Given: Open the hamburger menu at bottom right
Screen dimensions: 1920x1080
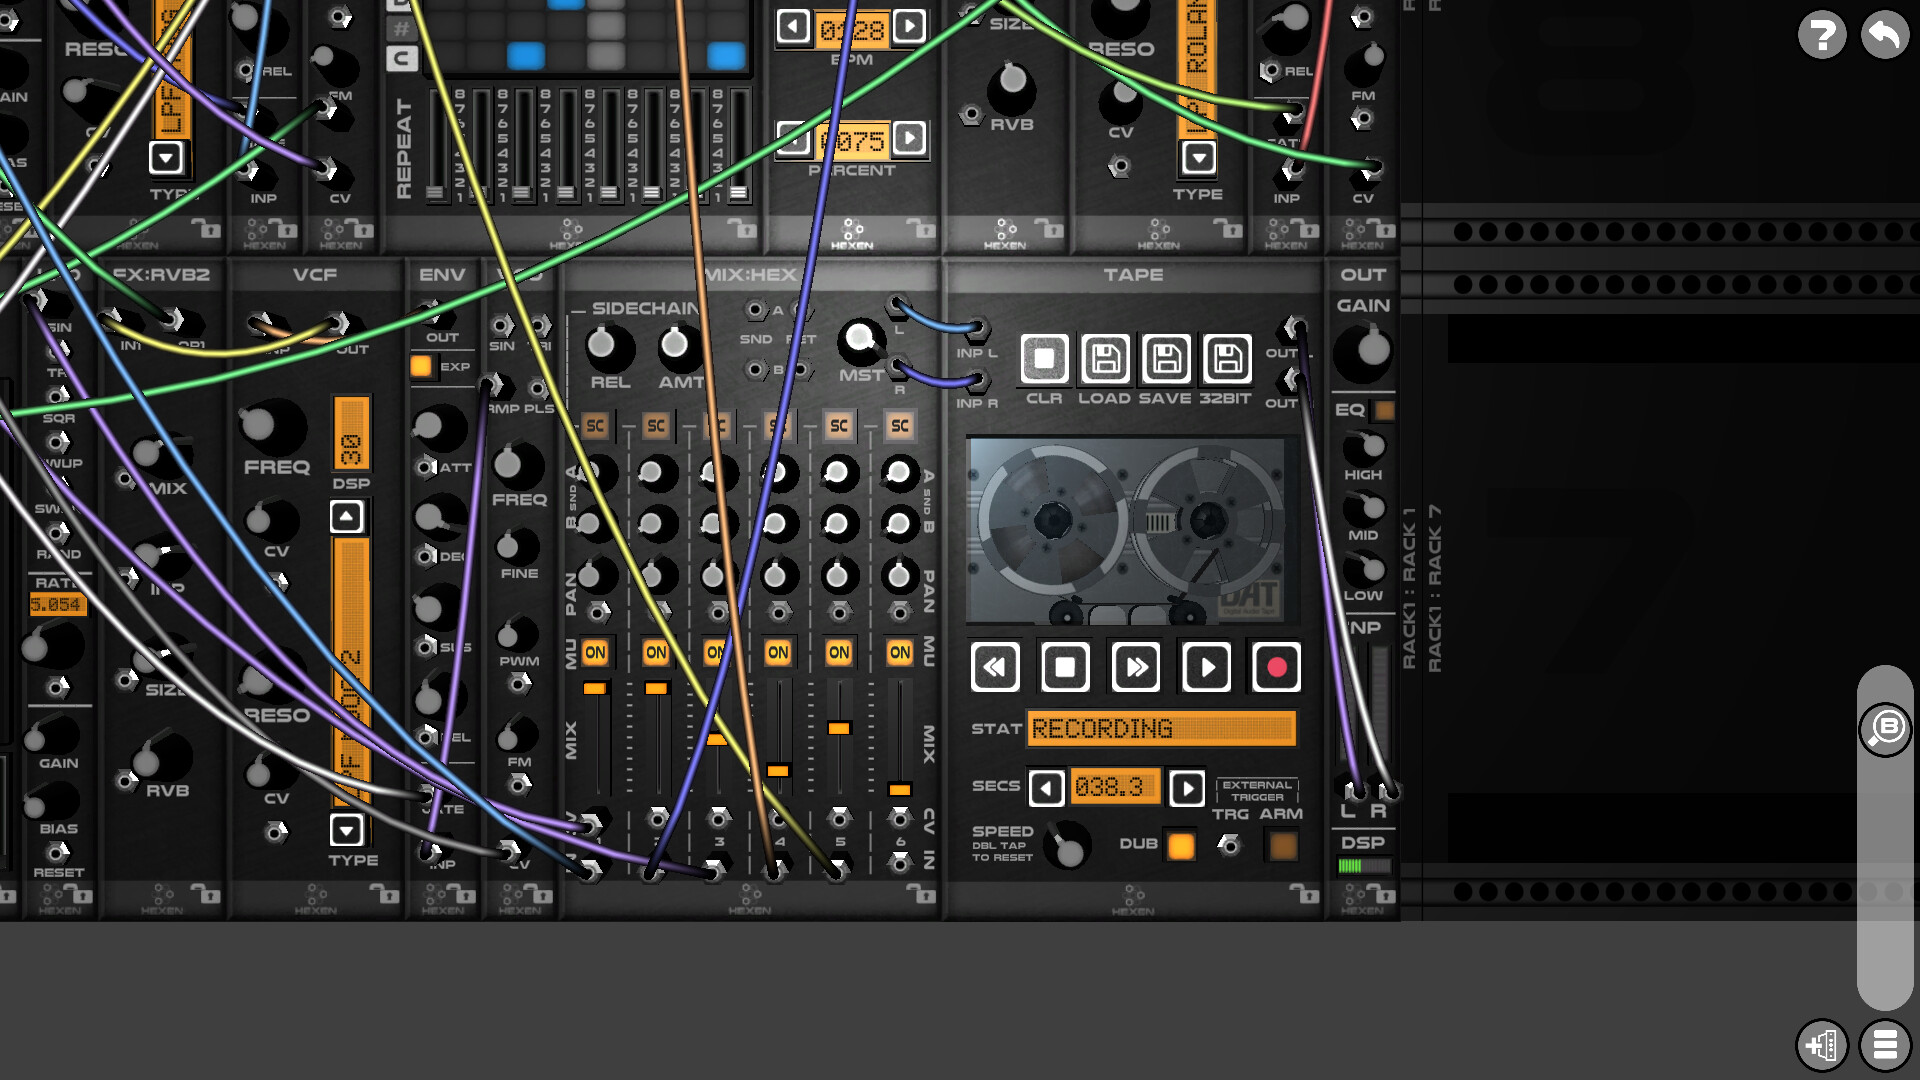Looking at the screenshot, I should pyautogui.click(x=1886, y=1046).
